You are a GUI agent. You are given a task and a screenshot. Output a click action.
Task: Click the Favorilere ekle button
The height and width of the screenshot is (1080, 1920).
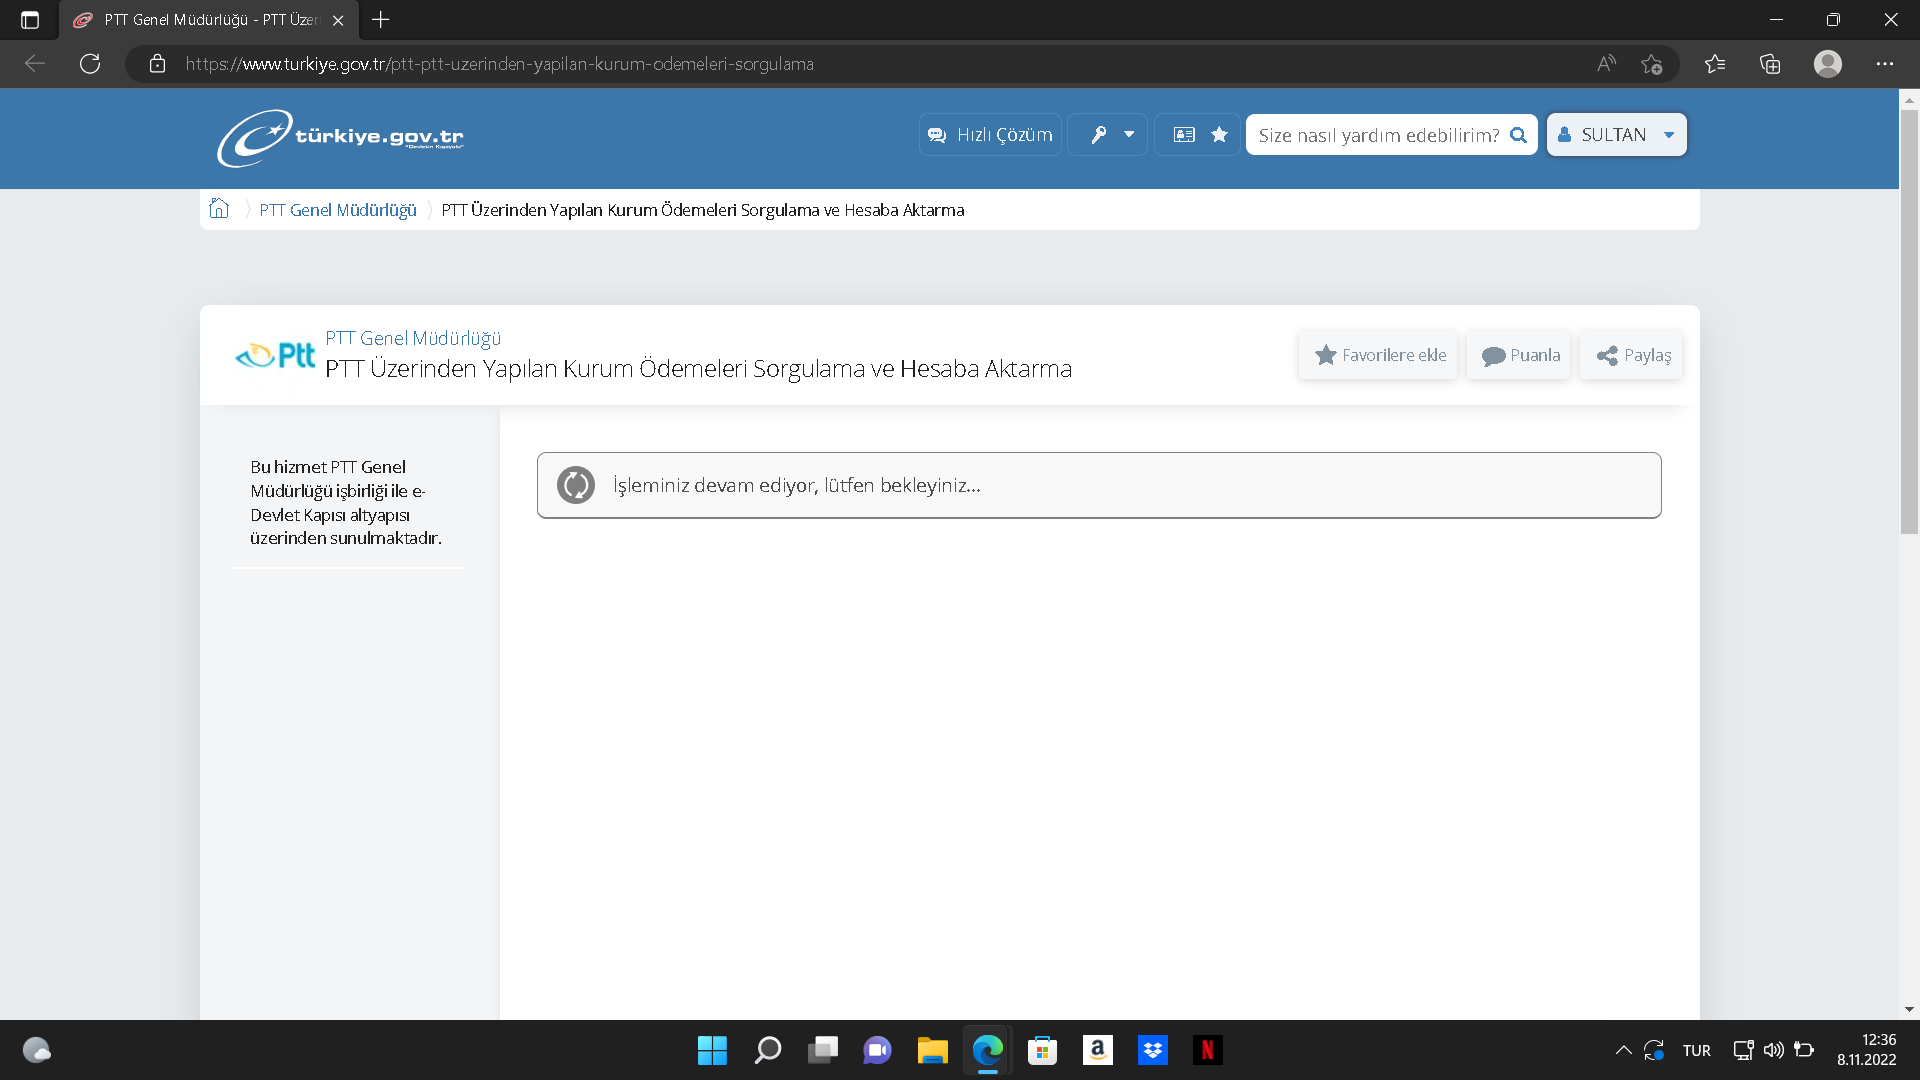1379,355
